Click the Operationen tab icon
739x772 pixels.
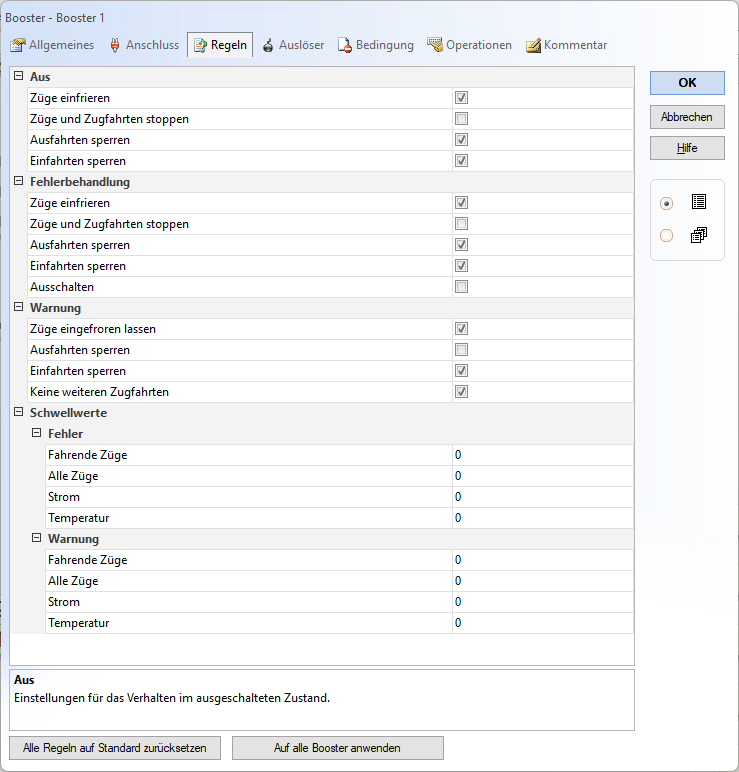(434, 45)
